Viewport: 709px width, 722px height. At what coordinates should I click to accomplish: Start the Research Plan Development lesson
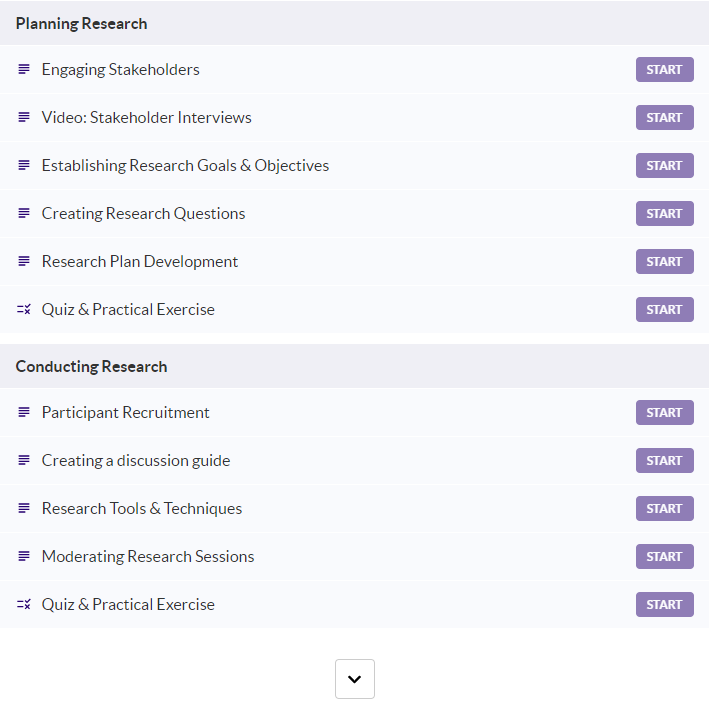pyautogui.click(x=664, y=262)
